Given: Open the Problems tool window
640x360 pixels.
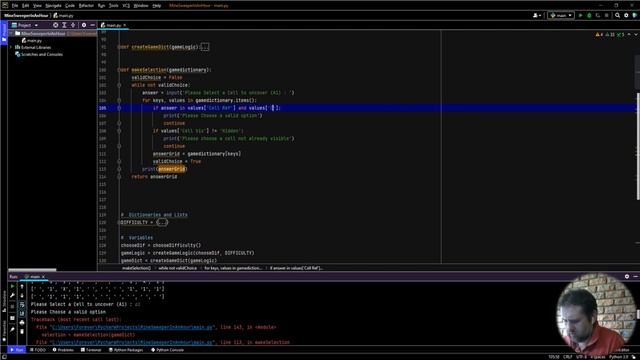Looking at the screenshot, I should tap(63, 350).
